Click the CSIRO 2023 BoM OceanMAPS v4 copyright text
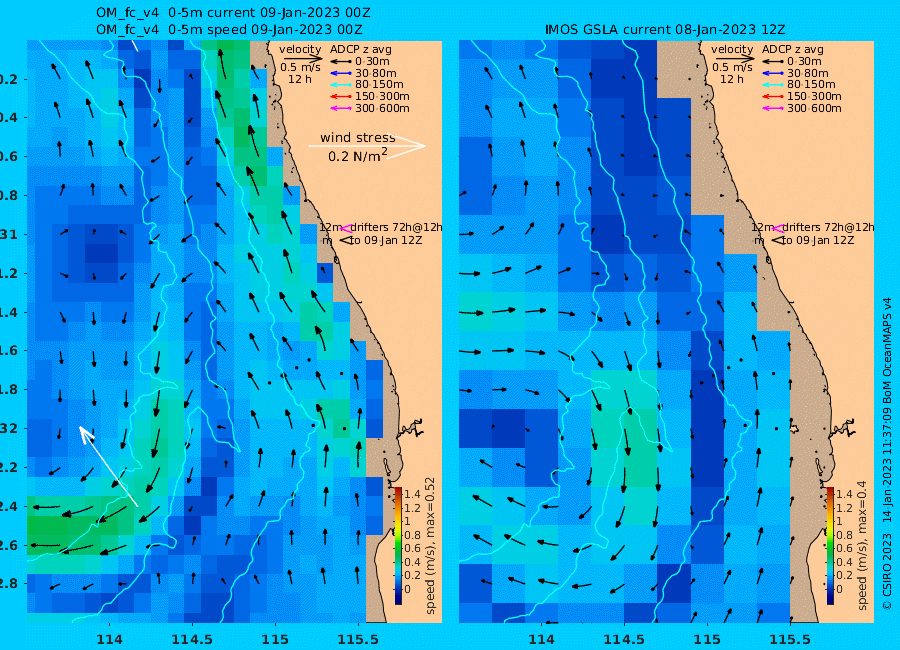Viewport: 900px width, 650px height. 887,453
